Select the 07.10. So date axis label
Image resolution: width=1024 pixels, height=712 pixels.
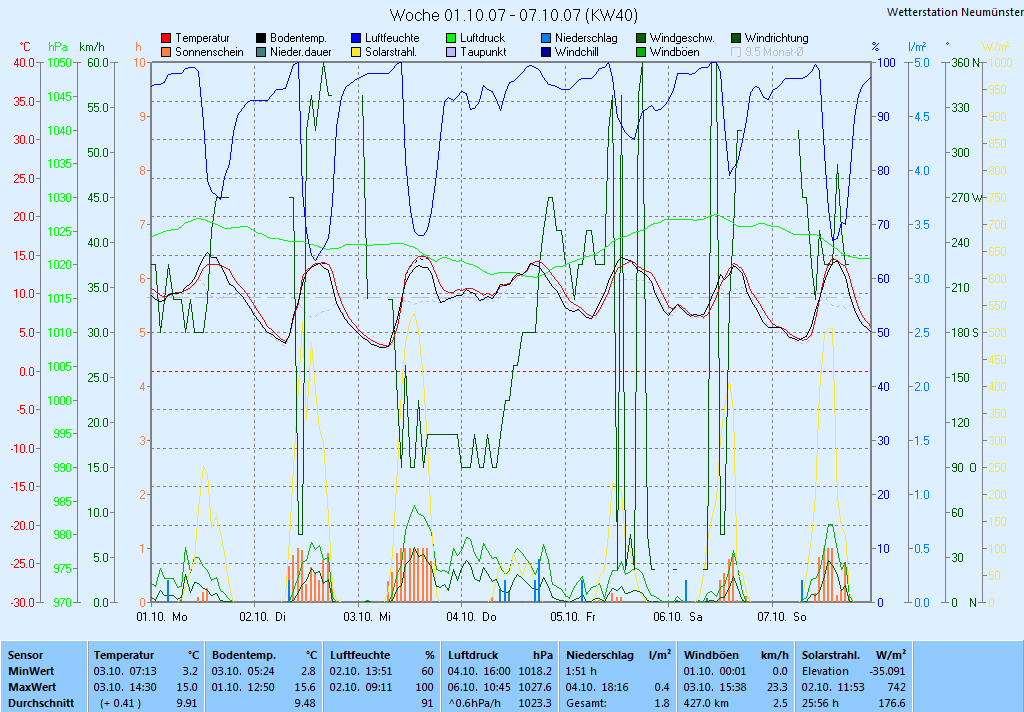point(782,617)
